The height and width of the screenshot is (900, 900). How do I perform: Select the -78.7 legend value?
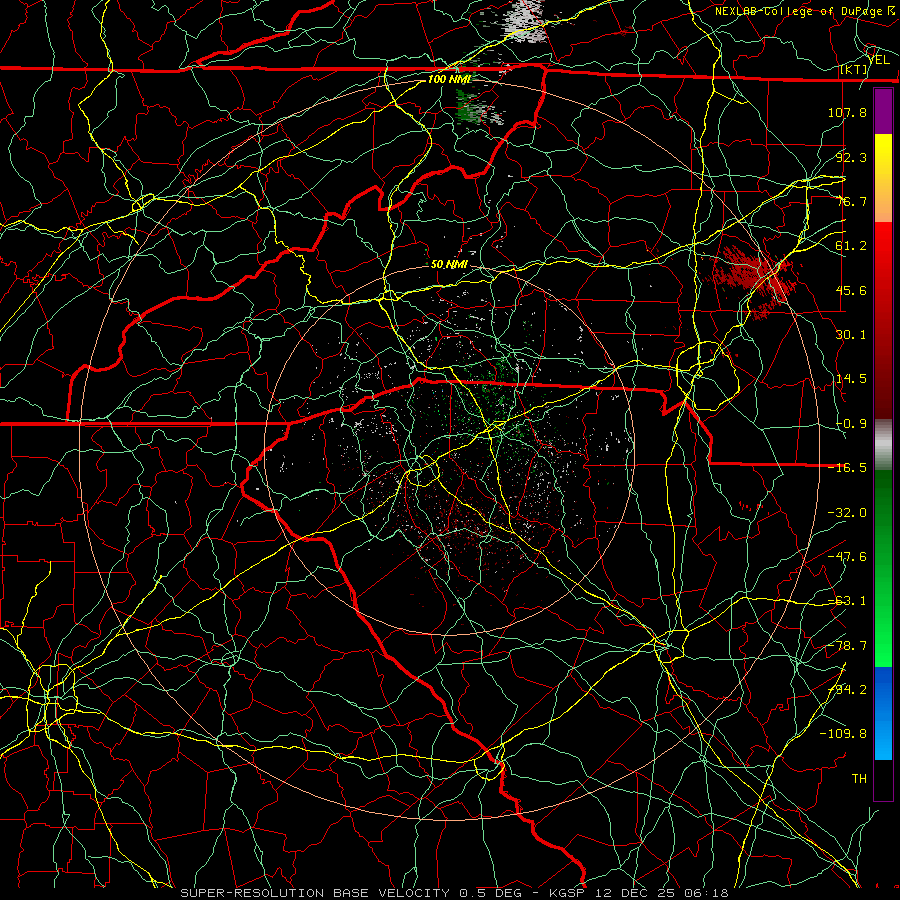847,646
